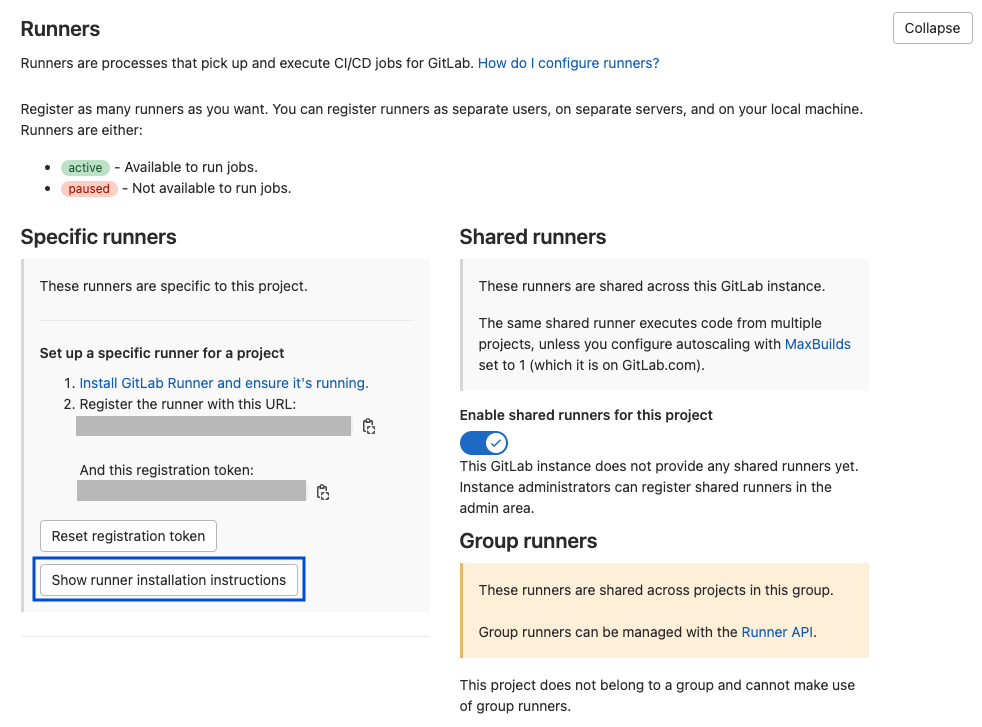Select the redacted registration token field
982x727 pixels.
[191, 490]
